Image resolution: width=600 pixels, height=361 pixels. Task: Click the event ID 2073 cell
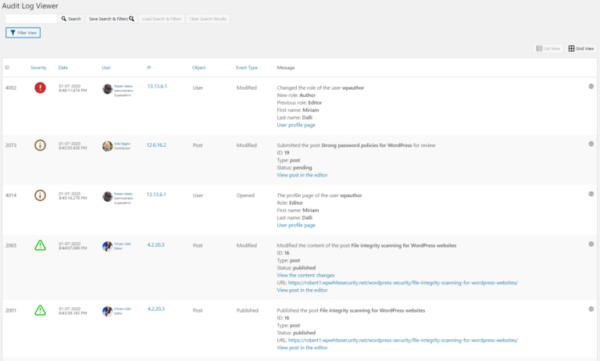11,145
